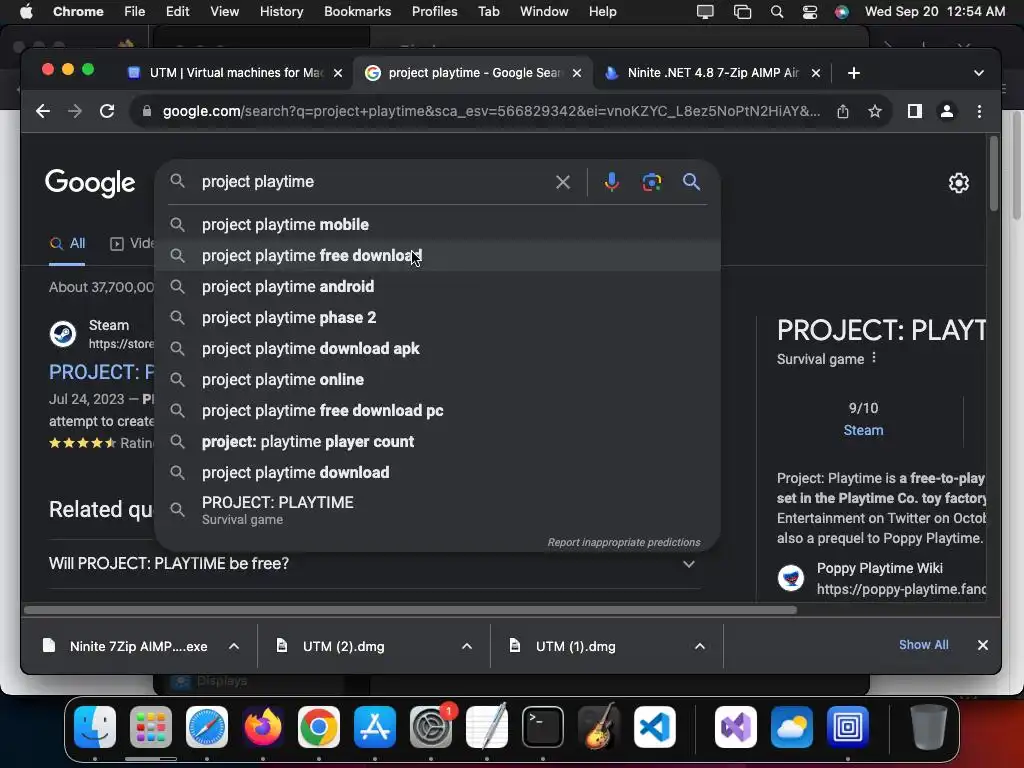Select suggestion 'project: playtime player count'

coord(438,441)
